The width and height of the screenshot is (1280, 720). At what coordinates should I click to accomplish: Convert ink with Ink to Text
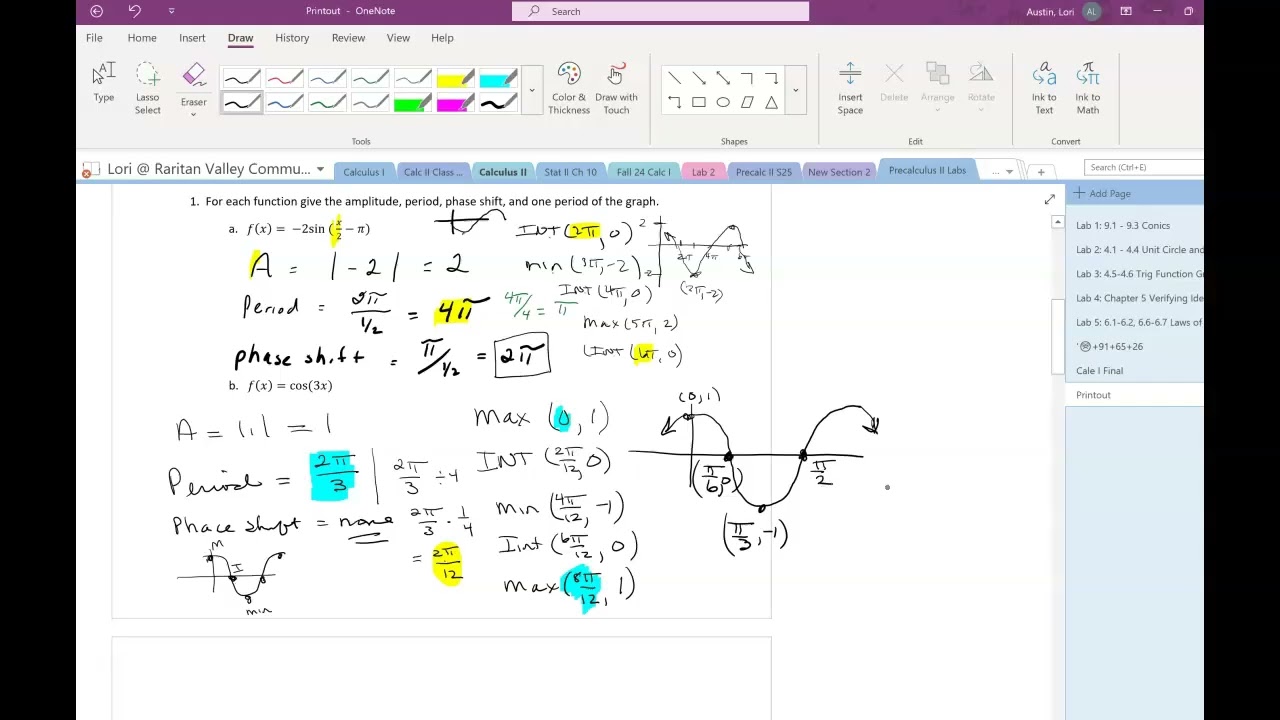(x=1044, y=88)
